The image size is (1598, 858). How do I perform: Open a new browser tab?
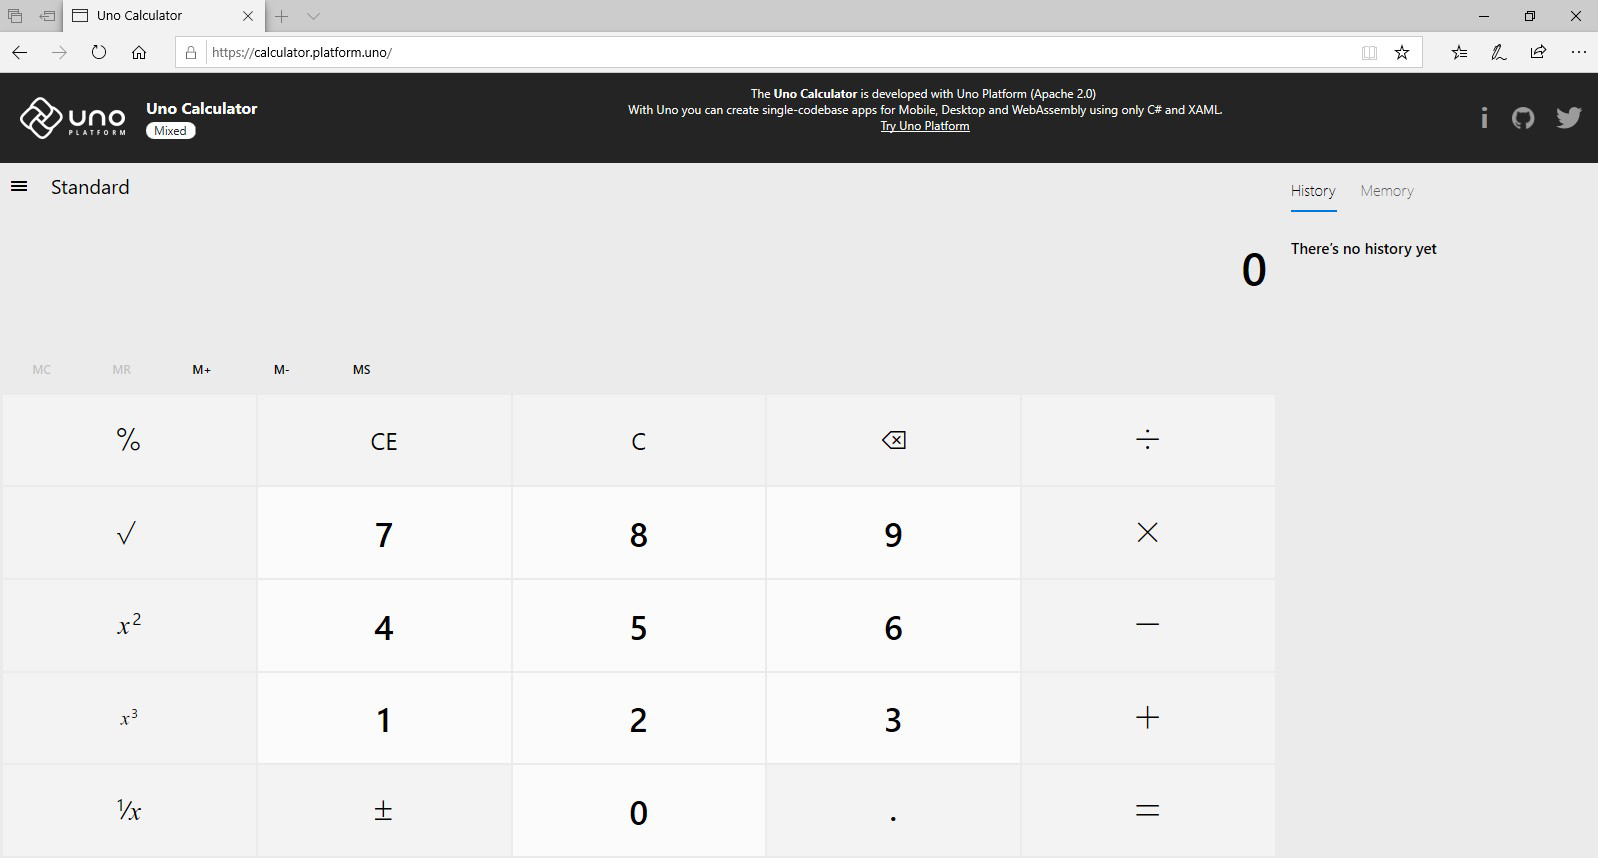(x=282, y=16)
